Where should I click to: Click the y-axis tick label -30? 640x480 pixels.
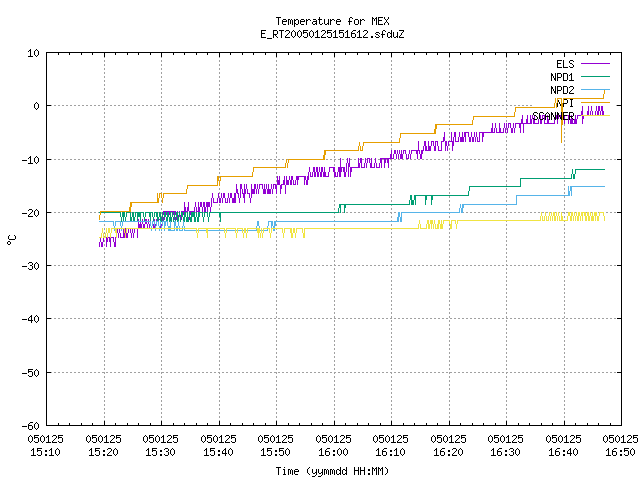click(31, 266)
